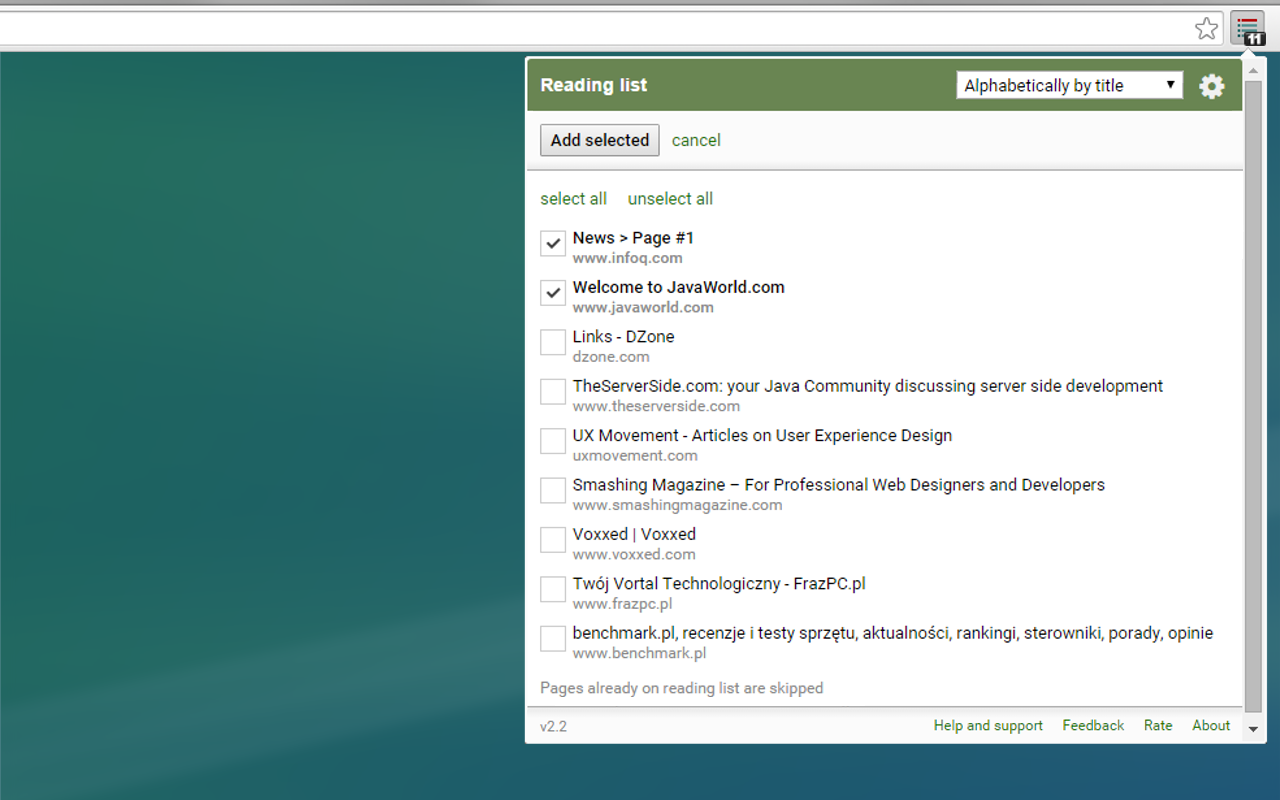The height and width of the screenshot is (800, 1280).
Task: Click the TheServerSide.com Java Community title
Action: 867,386
